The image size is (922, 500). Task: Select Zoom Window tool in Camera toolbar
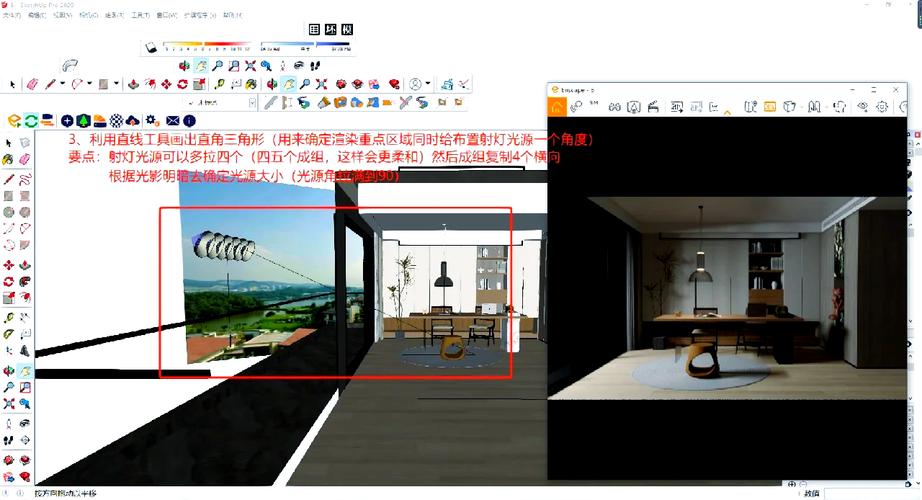pyautogui.click(x=234, y=66)
